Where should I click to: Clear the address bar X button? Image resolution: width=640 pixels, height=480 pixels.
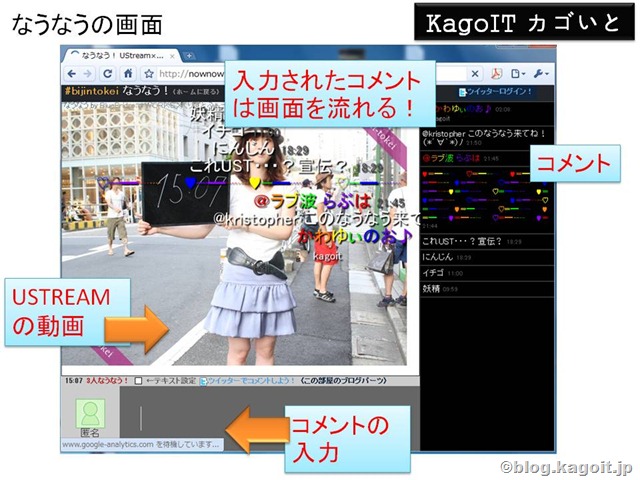tap(475, 74)
